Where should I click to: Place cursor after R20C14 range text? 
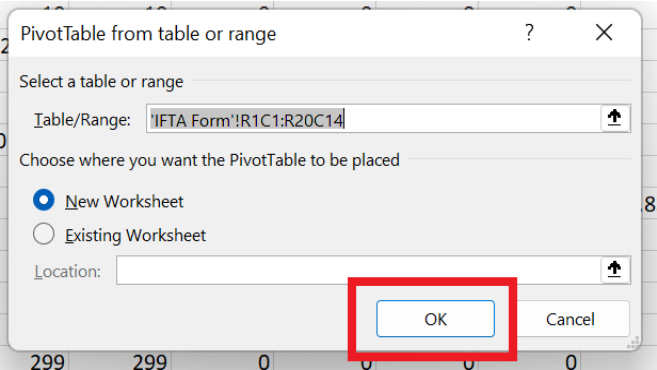click(344, 120)
